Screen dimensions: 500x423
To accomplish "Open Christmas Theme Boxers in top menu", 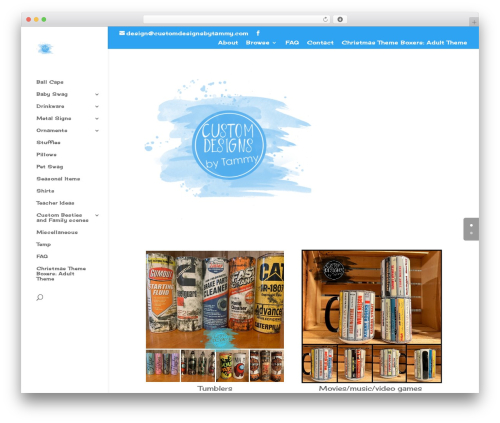I will [404, 43].
